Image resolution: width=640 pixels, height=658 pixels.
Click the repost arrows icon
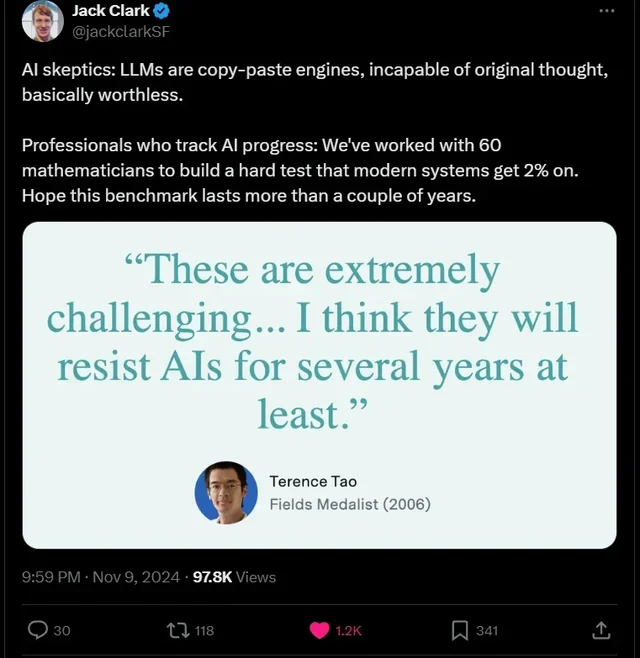click(x=178, y=630)
